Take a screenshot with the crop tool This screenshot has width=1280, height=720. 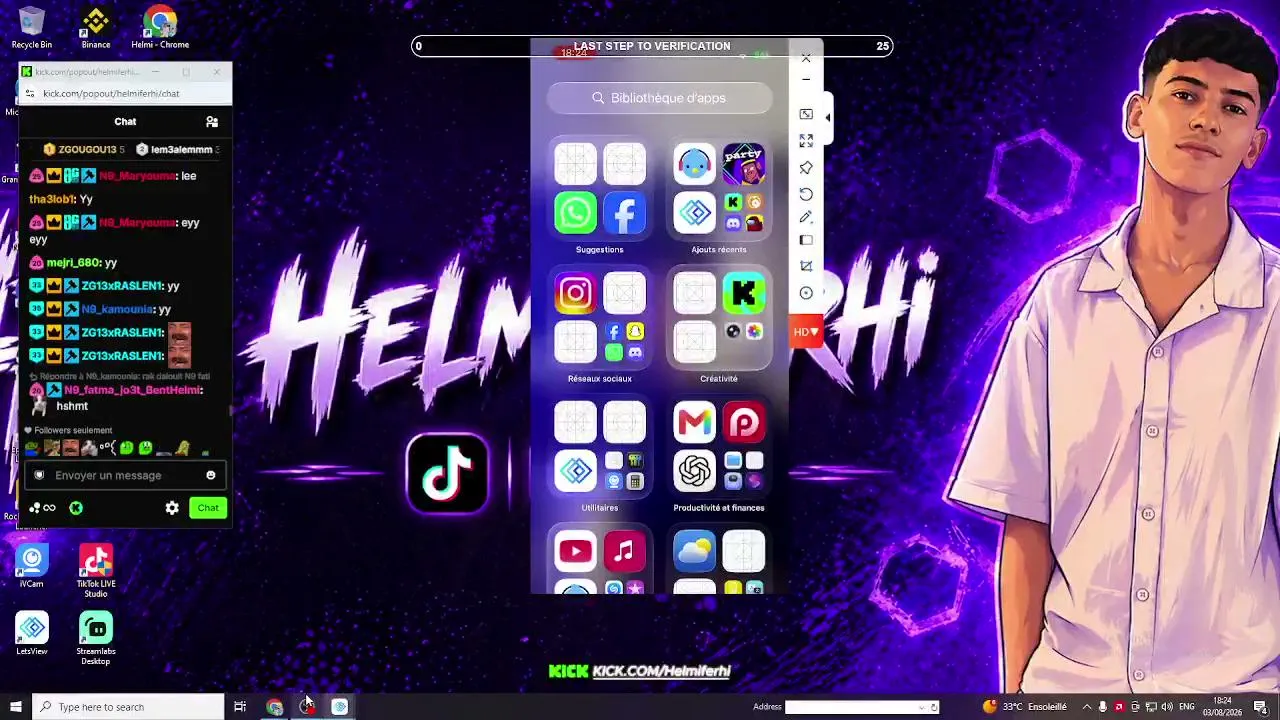click(x=806, y=266)
